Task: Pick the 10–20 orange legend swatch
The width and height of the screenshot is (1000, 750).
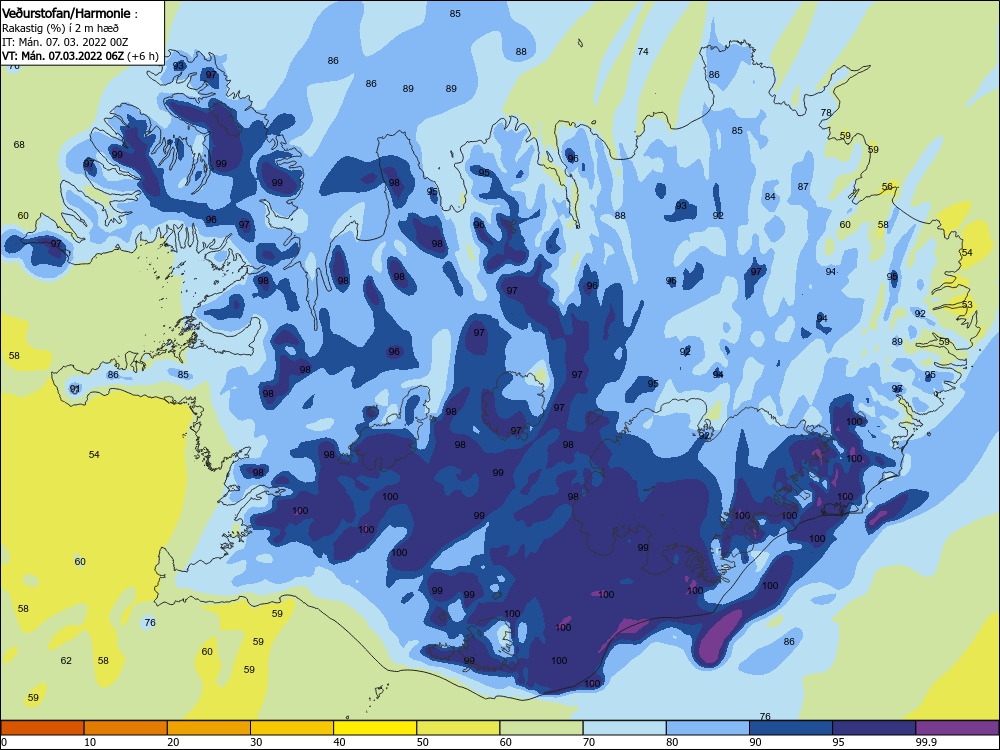Action: click(x=126, y=728)
